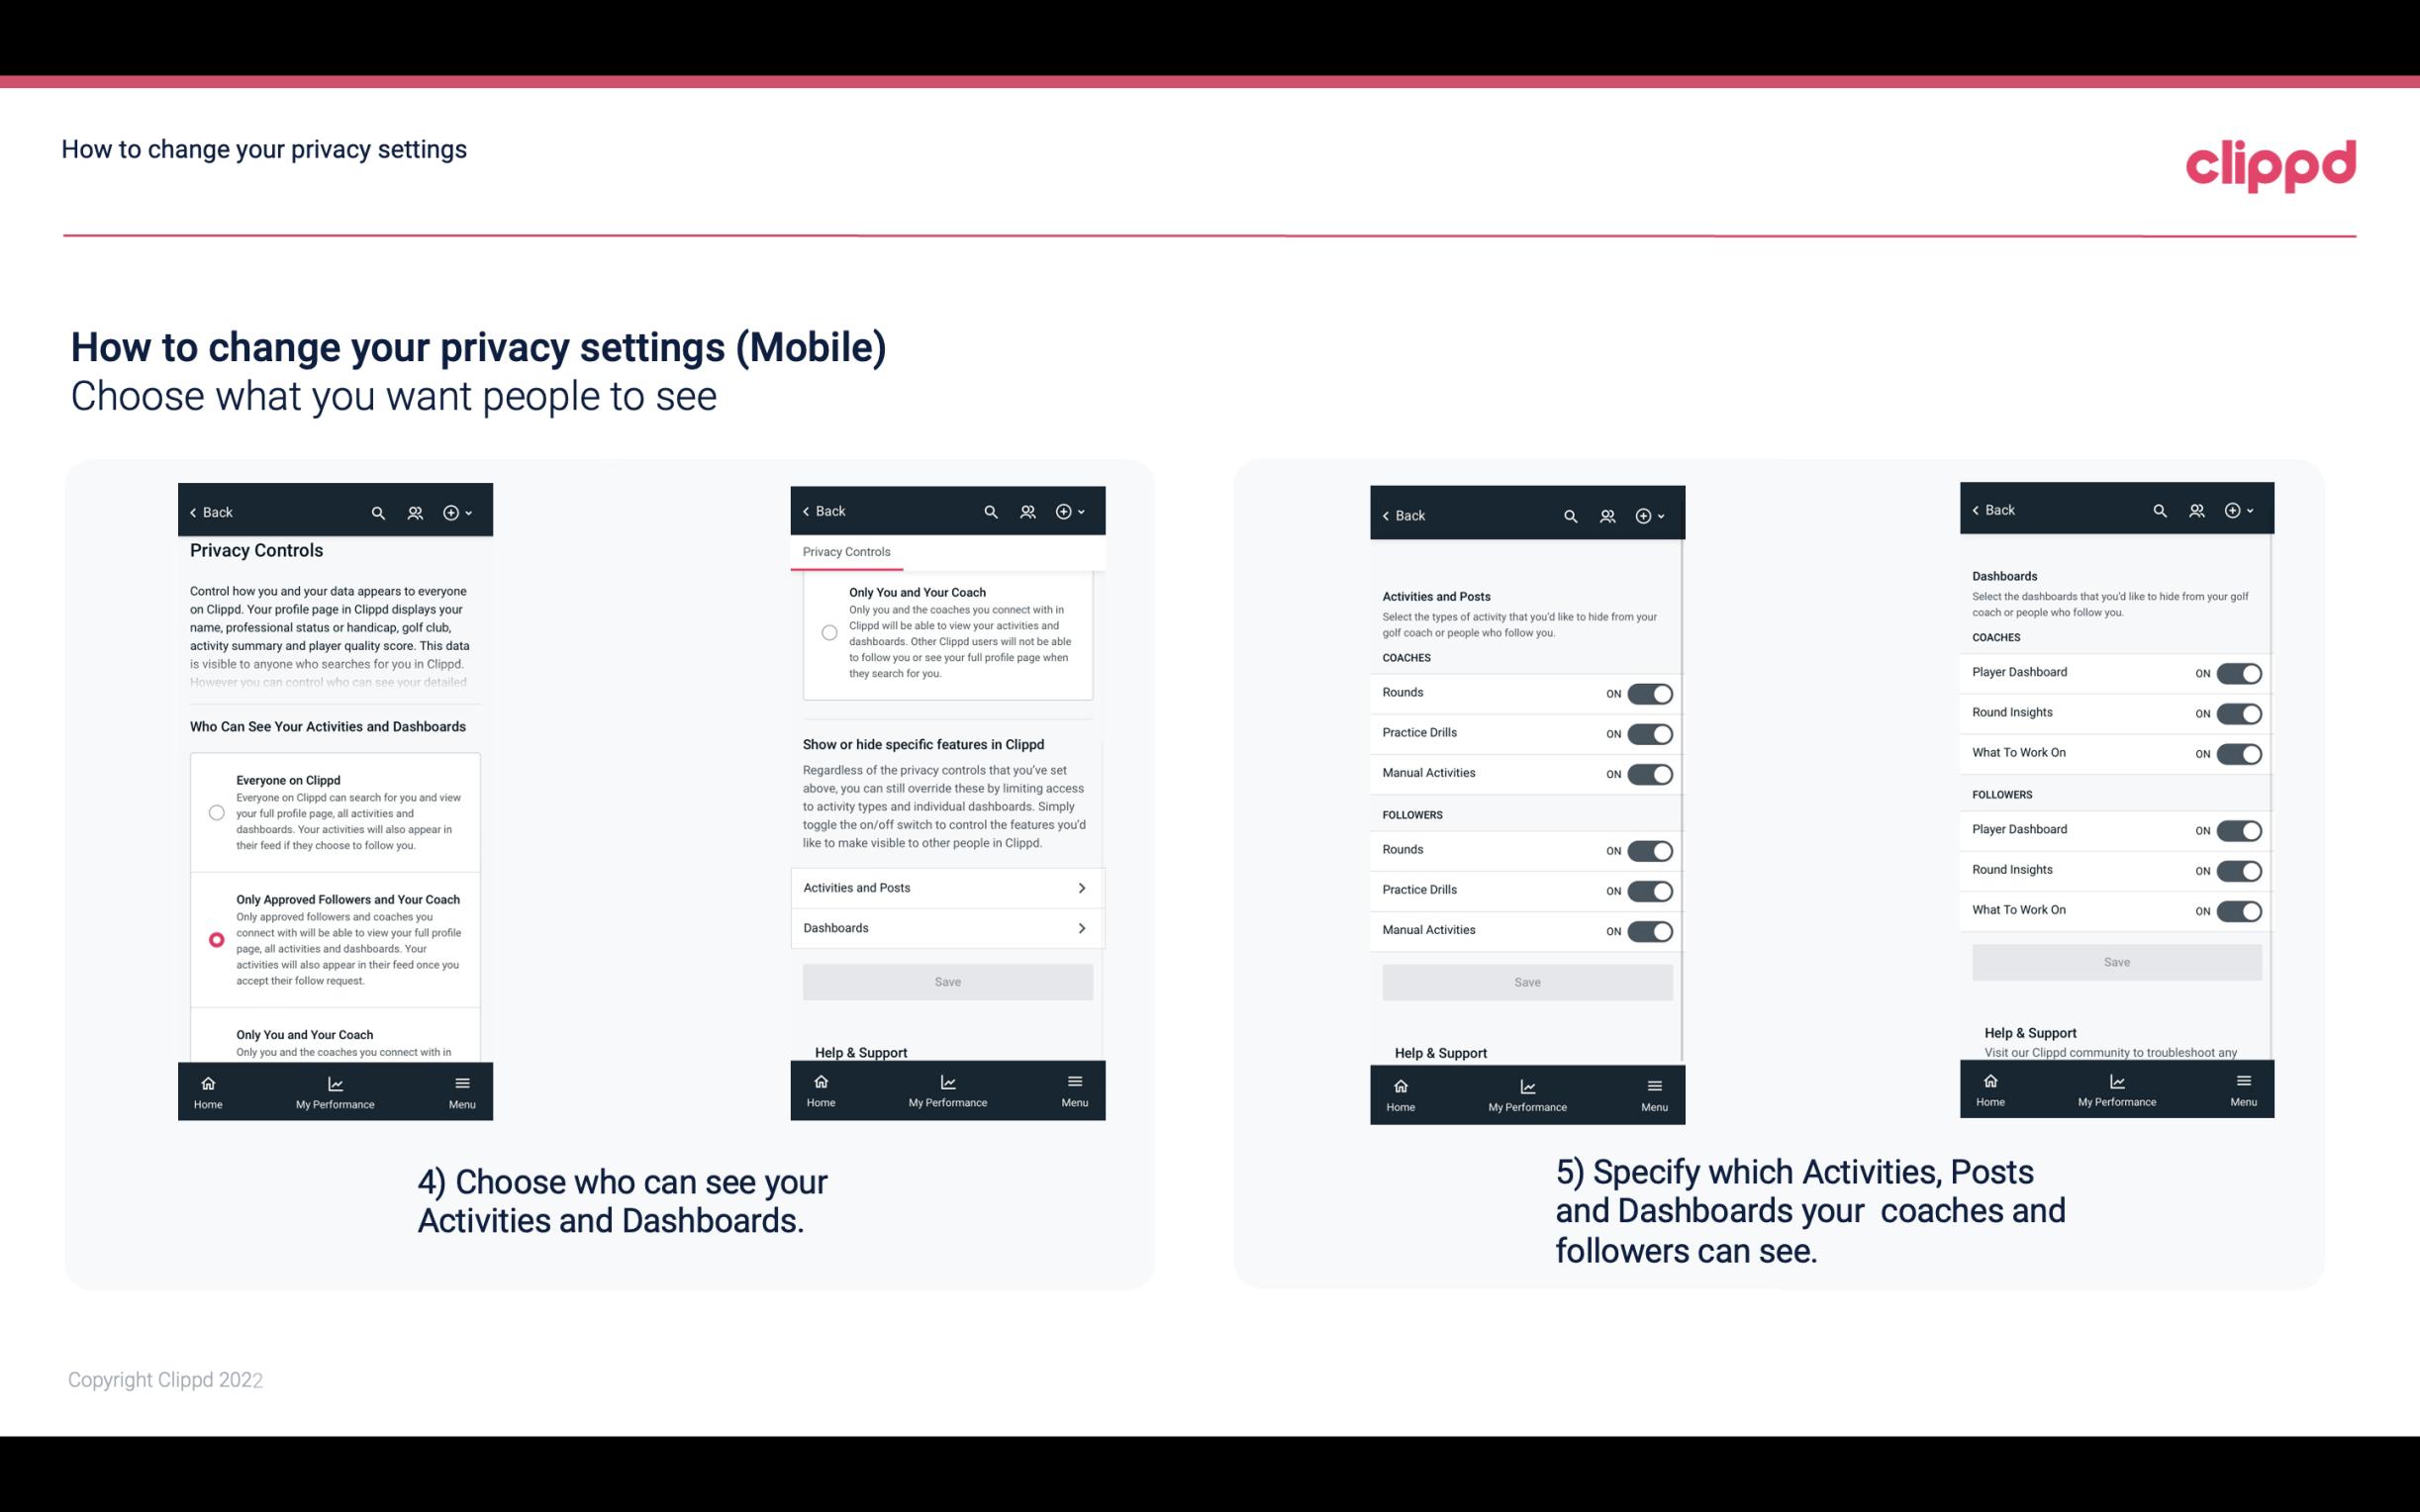The width and height of the screenshot is (2420, 1512).
Task: Click the Home icon in bottom navigation
Action: 207,1082
